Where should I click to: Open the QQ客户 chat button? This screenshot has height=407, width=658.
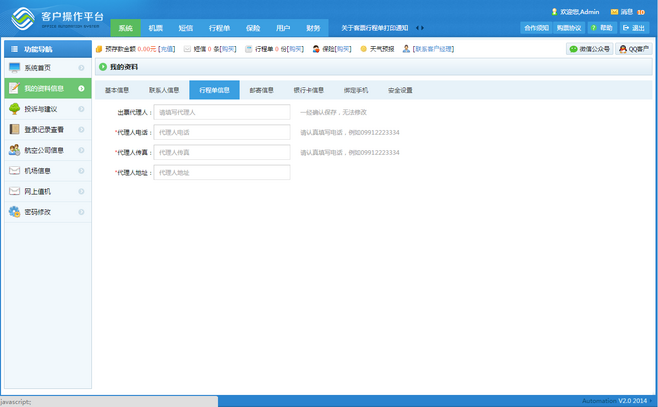633,49
